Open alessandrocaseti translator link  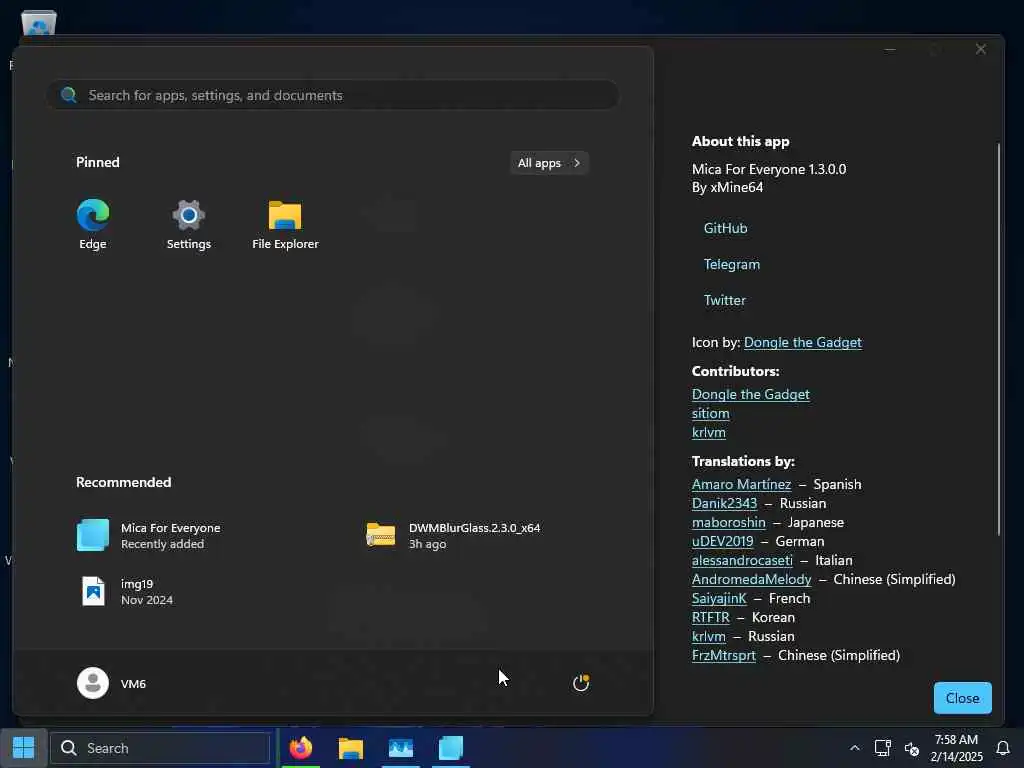(742, 560)
